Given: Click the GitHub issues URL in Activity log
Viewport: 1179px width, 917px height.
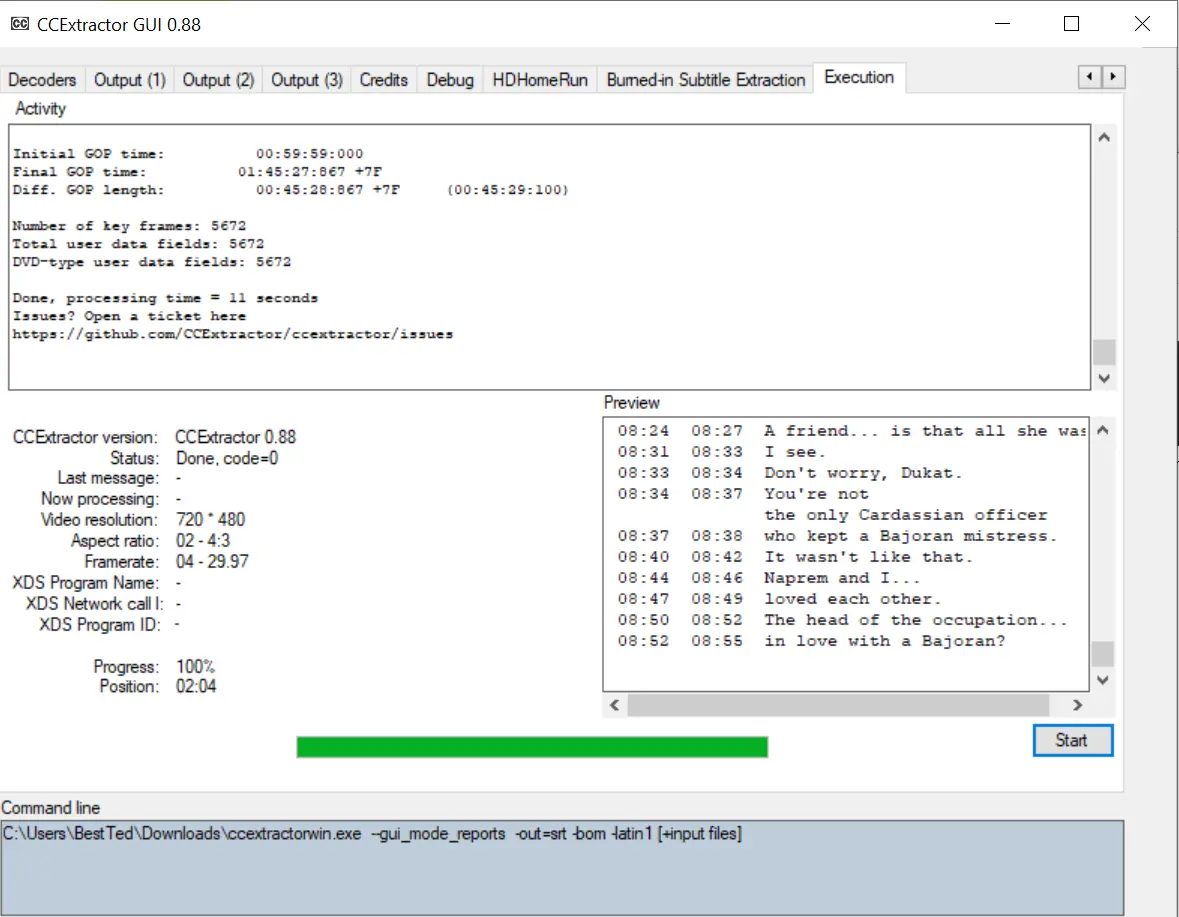Looking at the screenshot, I should click(233, 334).
